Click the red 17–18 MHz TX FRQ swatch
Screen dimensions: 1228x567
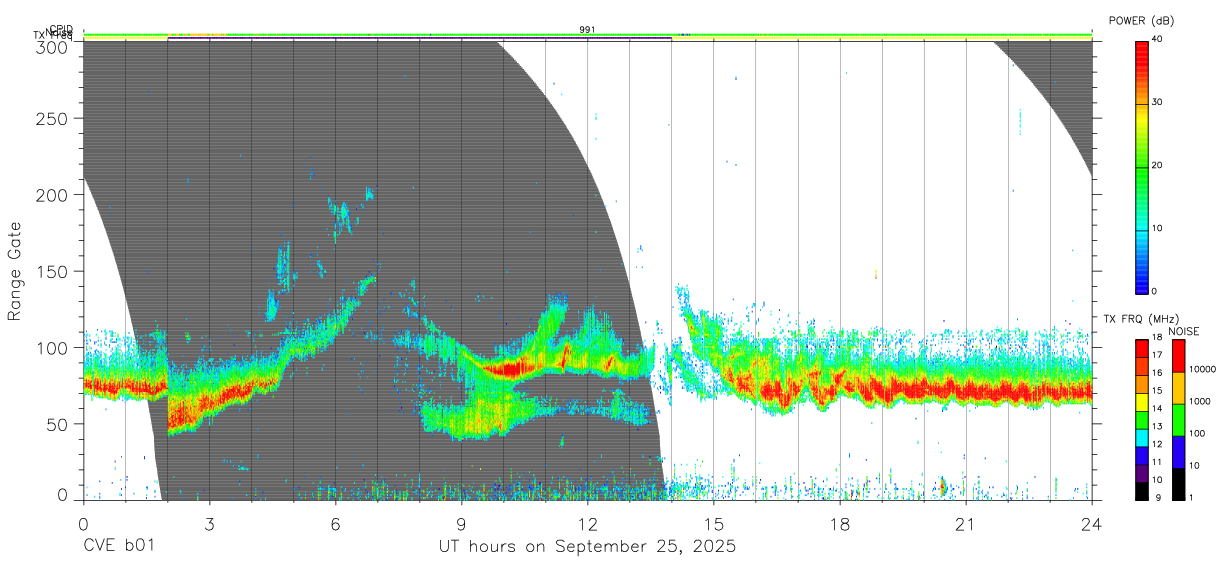click(1142, 348)
